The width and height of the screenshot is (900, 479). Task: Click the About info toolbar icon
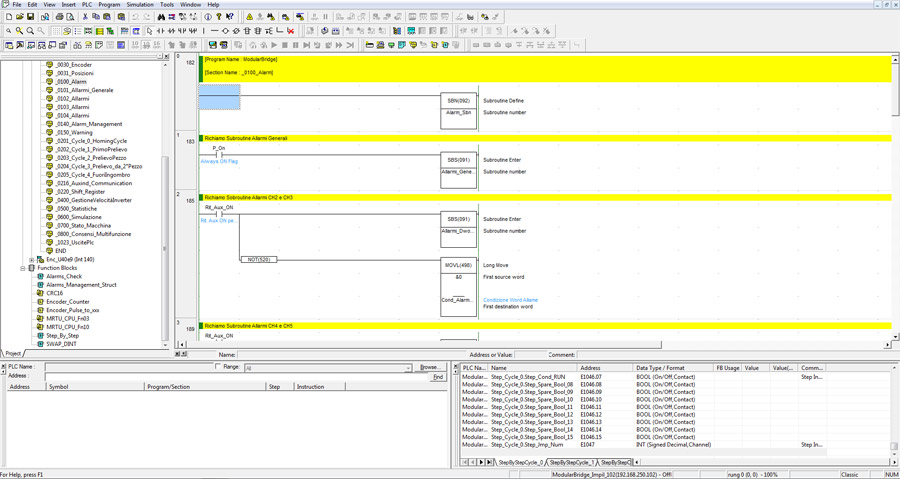(208, 17)
